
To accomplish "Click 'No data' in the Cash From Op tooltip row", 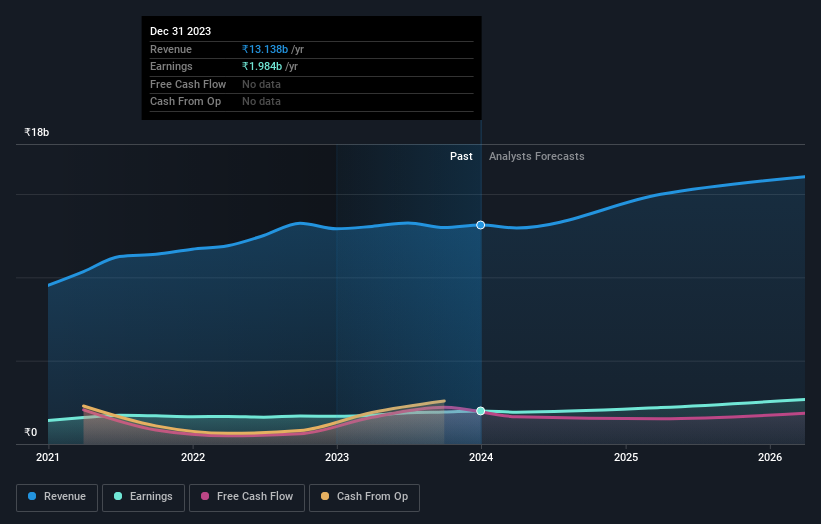I will pyautogui.click(x=261, y=102).
